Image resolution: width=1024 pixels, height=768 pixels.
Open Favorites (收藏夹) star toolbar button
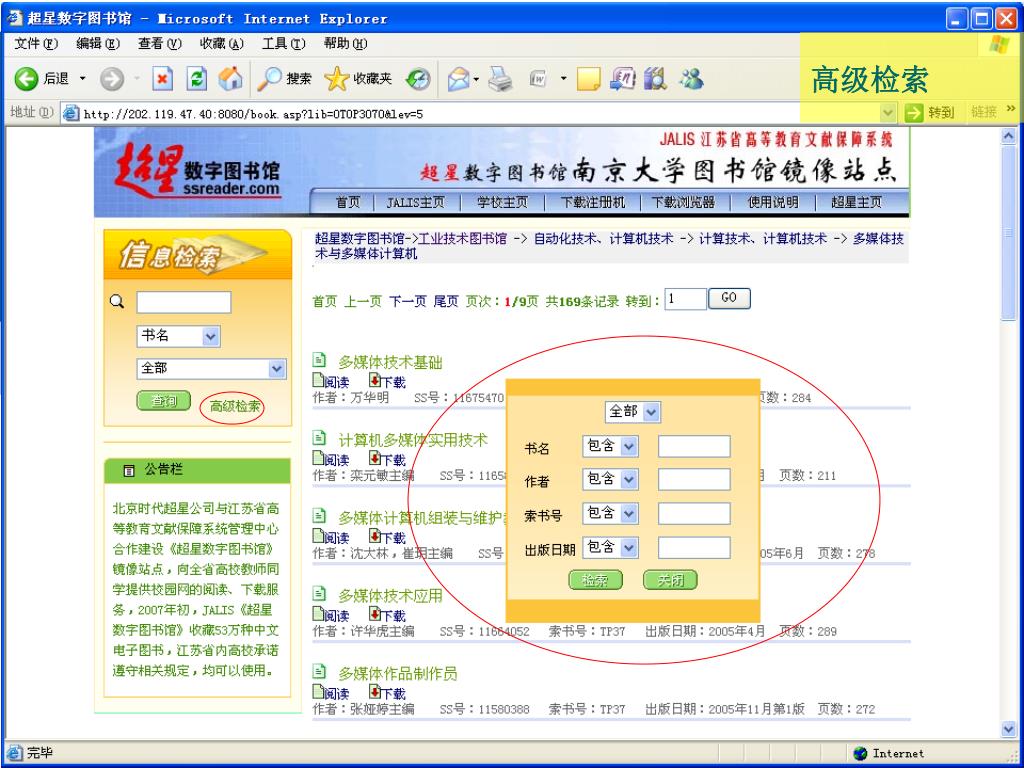click(x=358, y=79)
